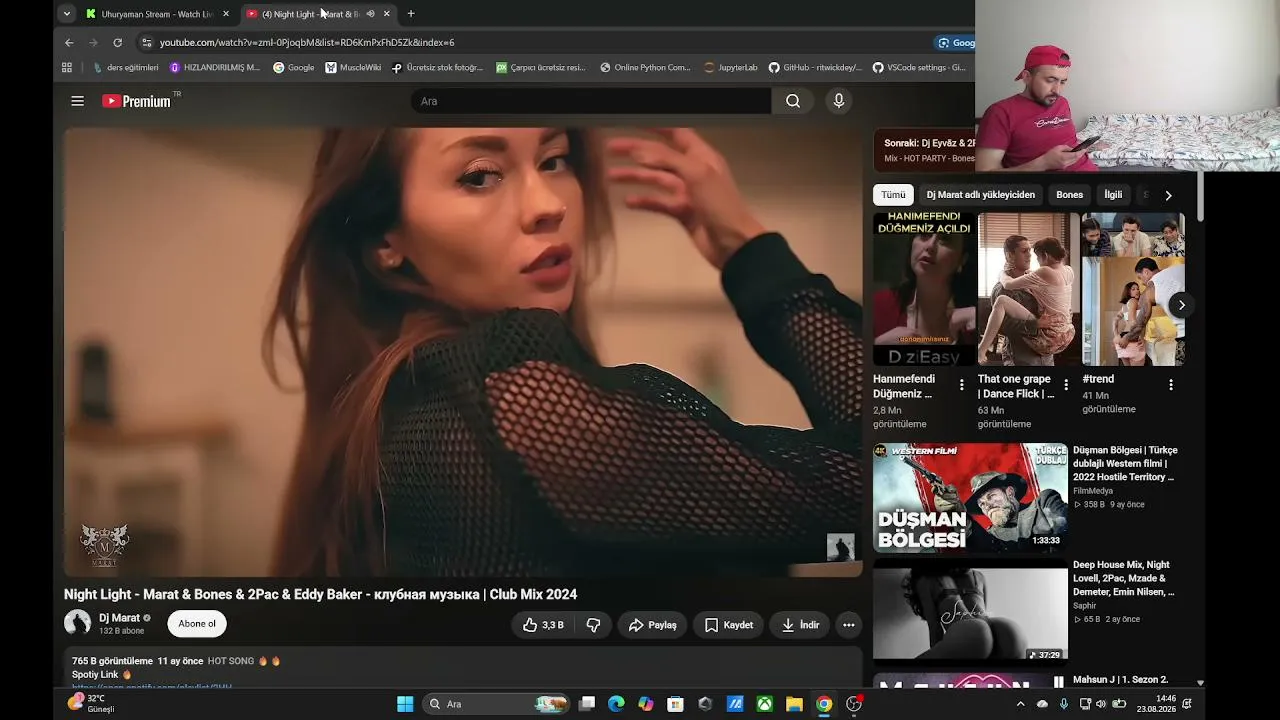Screen dimensions: 1280x720
Task: Open the Dj Marat channel name link
Action: coord(119,618)
